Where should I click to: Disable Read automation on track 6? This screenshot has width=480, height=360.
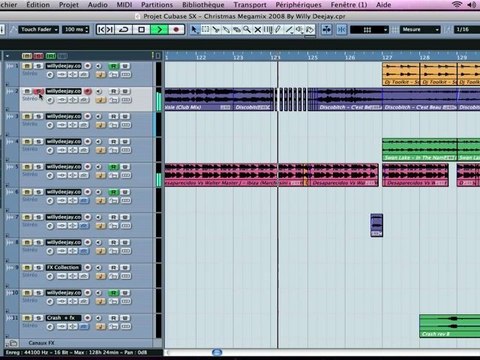click(114, 192)
